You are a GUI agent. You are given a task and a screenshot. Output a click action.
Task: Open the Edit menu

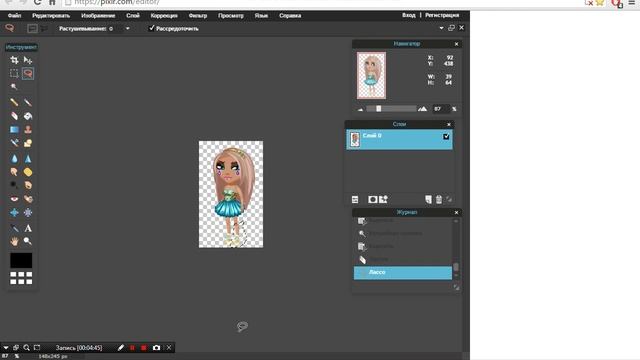[x=51, y=16]
